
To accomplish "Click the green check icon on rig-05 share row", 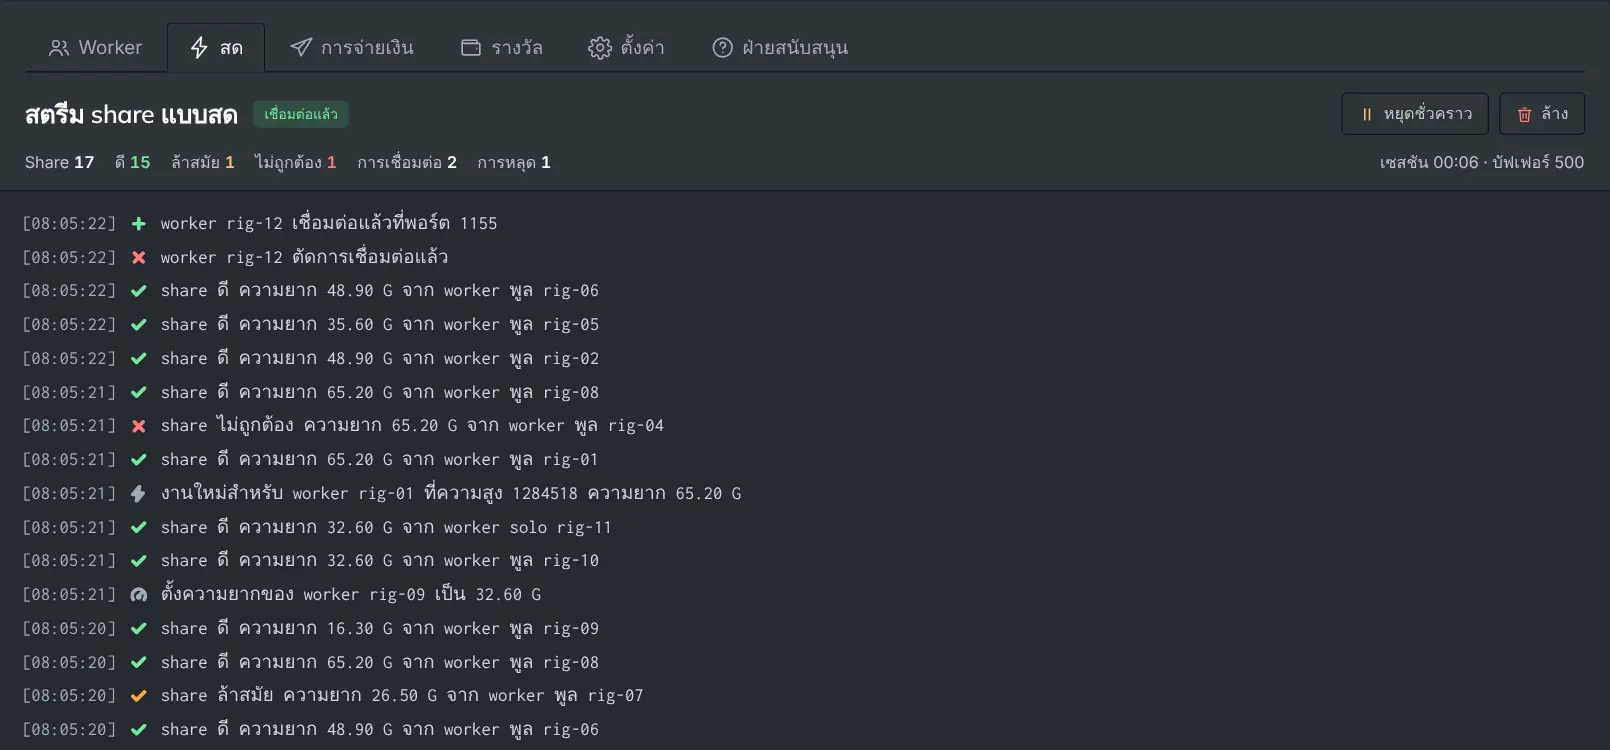I will pos(139,325).
